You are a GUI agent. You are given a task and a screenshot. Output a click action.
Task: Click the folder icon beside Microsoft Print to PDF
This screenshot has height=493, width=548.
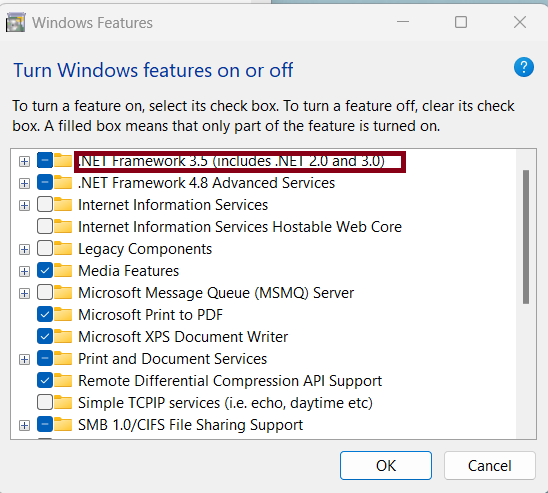click(63, 314)
